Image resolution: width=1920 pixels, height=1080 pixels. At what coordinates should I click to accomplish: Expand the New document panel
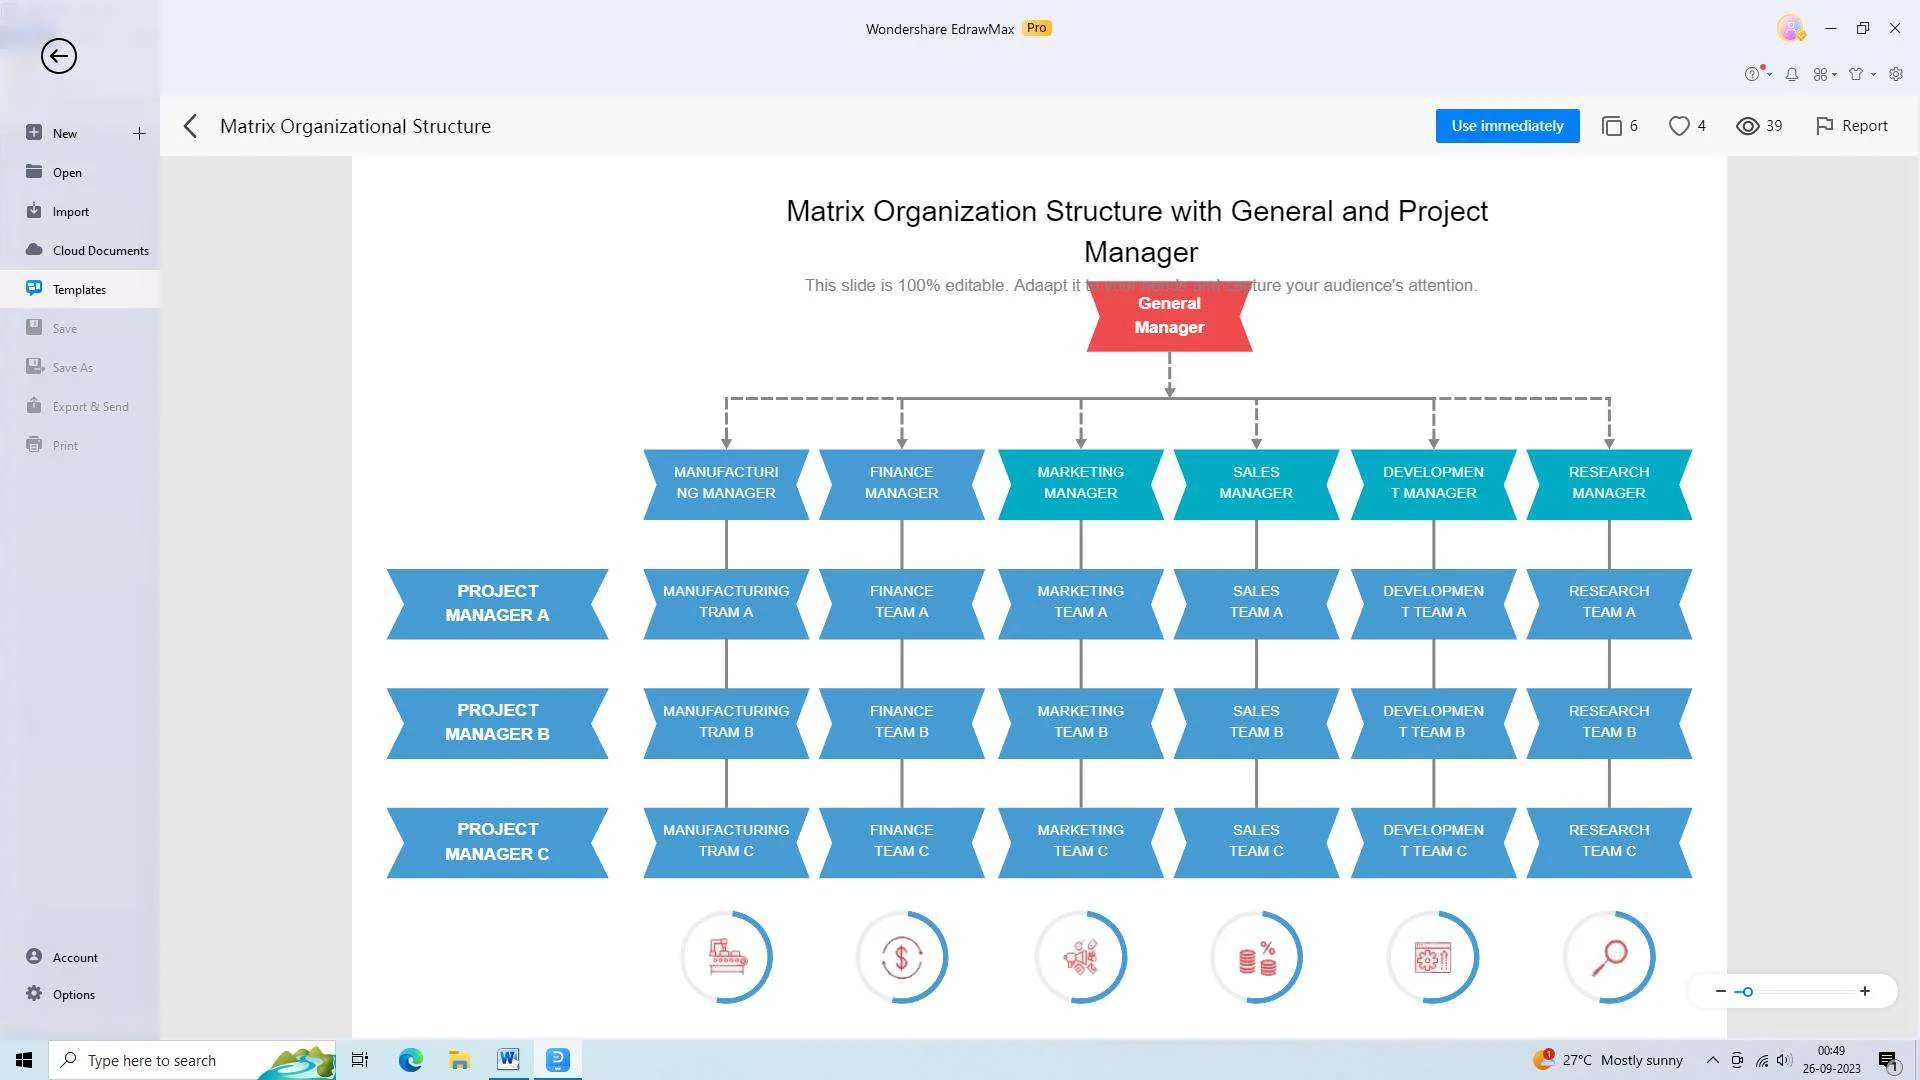[141, 133]
